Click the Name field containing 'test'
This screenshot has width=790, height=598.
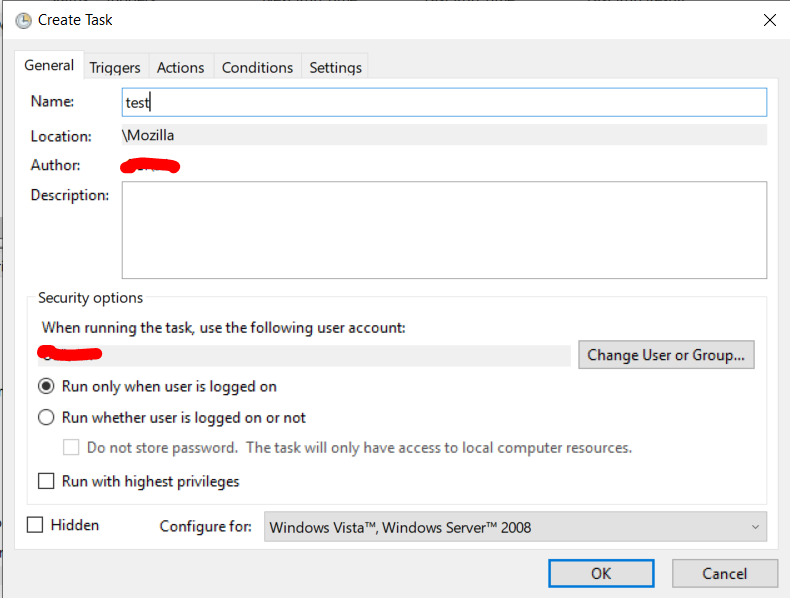(x=443, y=102)
